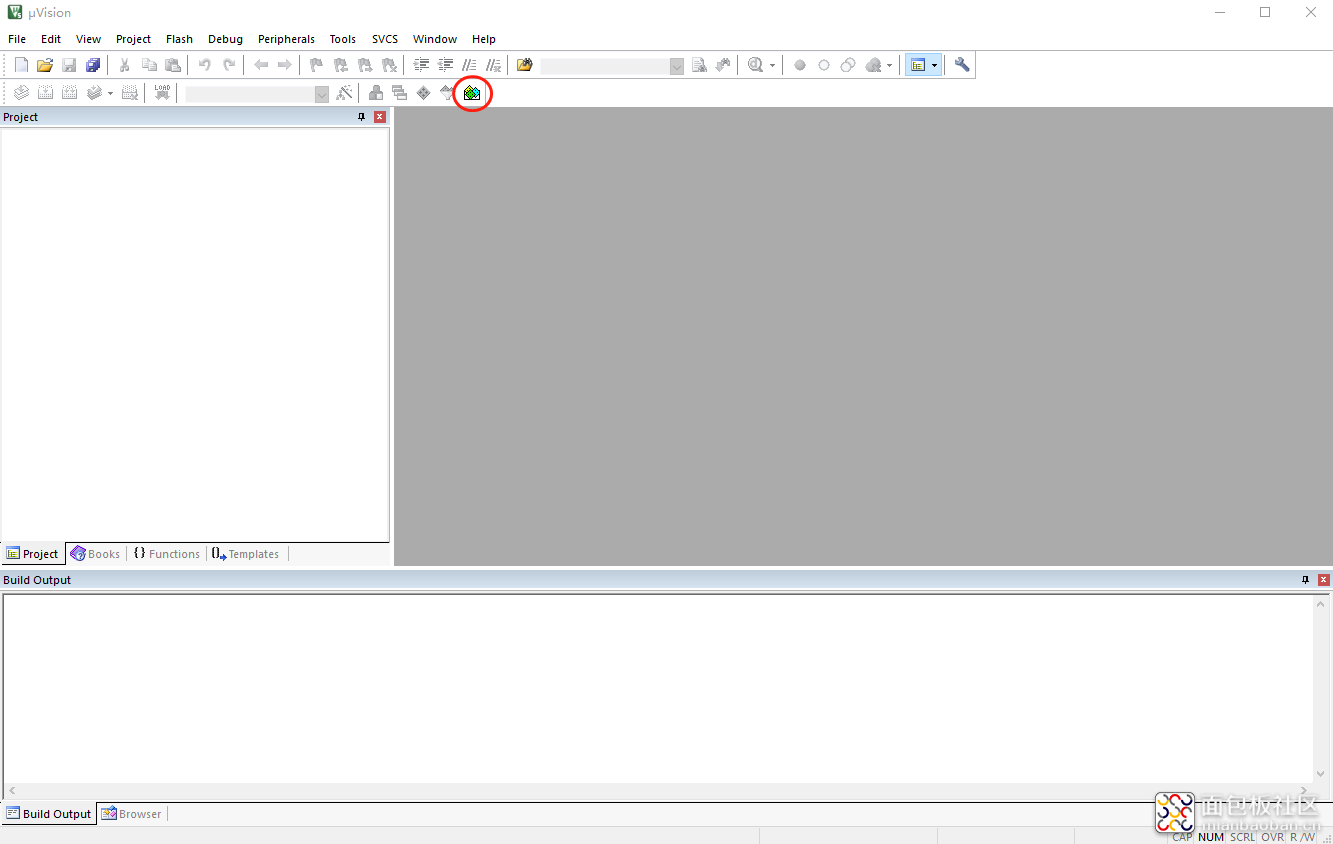Close the Build Output panel

pos(1324,580)
